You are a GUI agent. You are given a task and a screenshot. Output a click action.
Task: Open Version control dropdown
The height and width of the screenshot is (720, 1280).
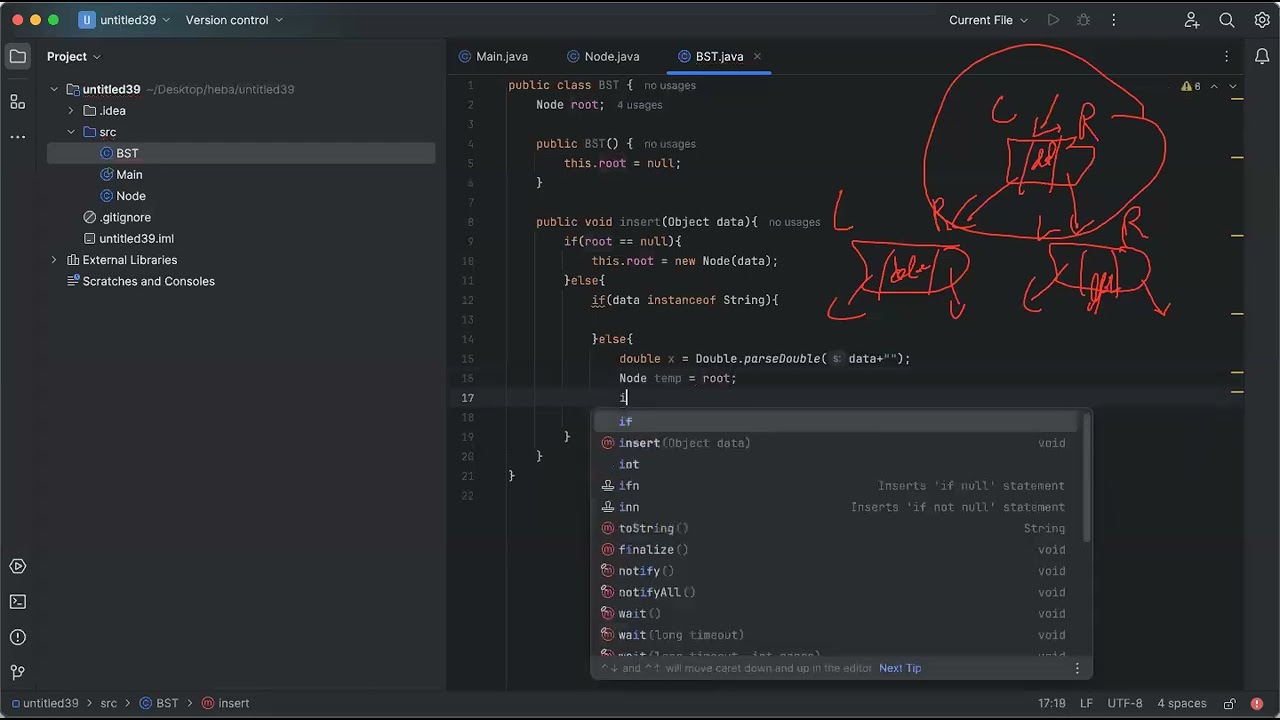click(x=234, y=20)
